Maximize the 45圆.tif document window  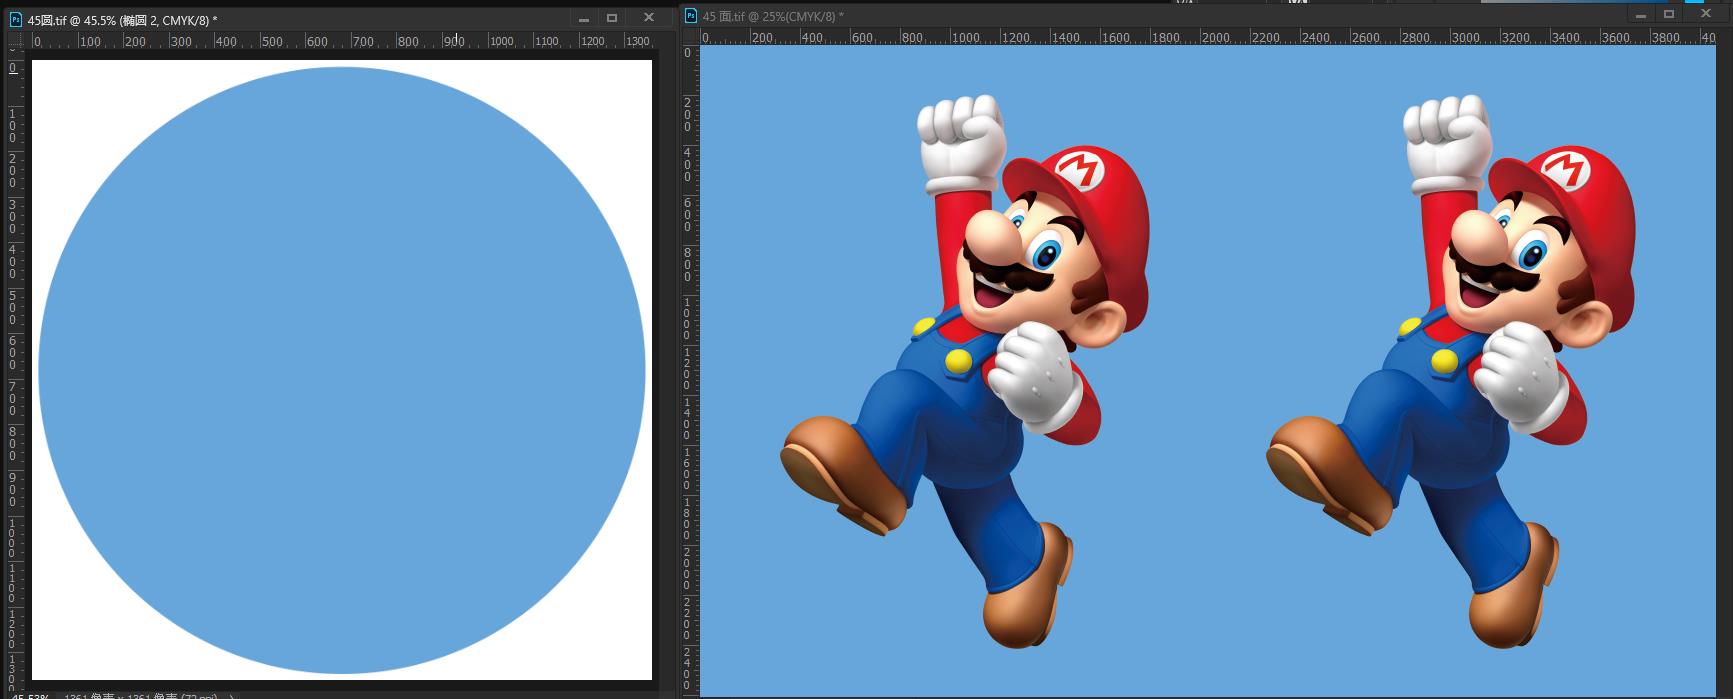612,18
